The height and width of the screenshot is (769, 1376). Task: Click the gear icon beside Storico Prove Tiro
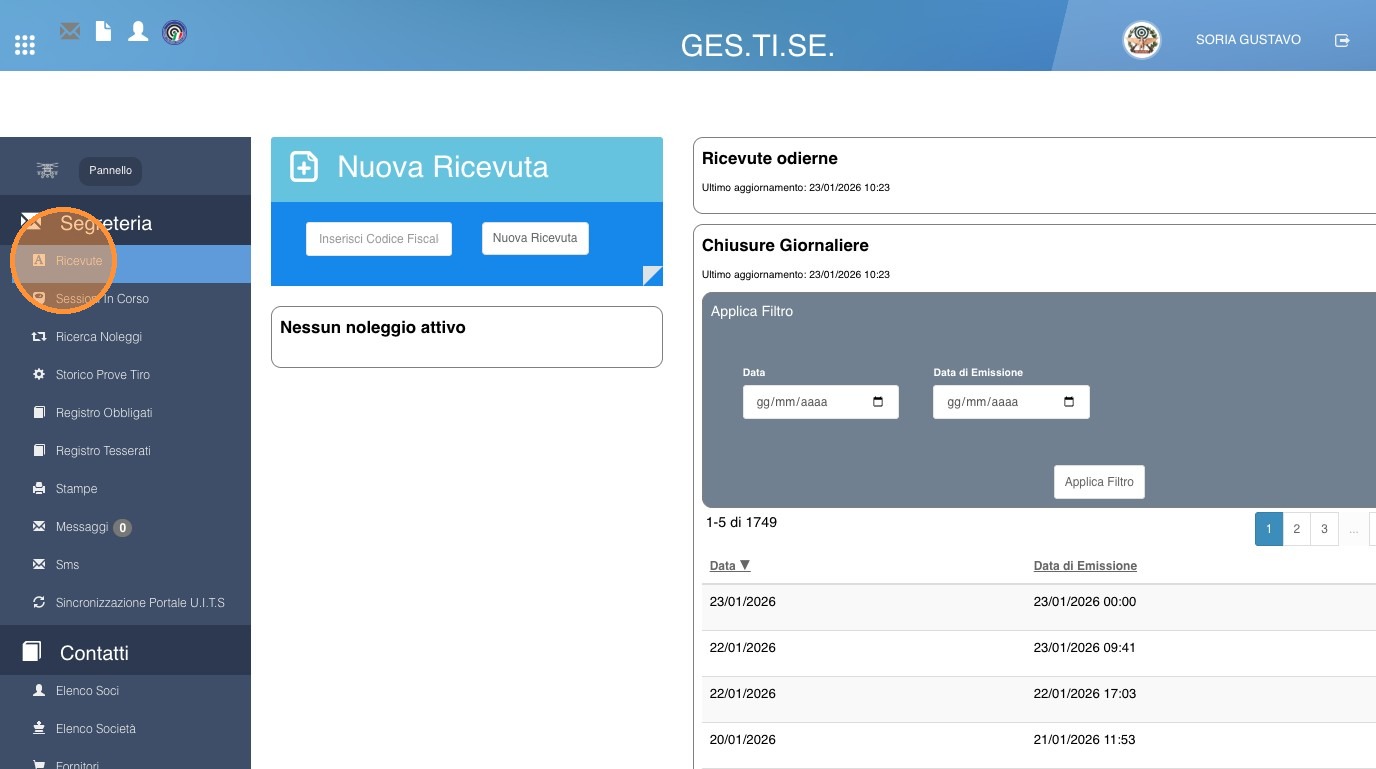tap(39, 375)
